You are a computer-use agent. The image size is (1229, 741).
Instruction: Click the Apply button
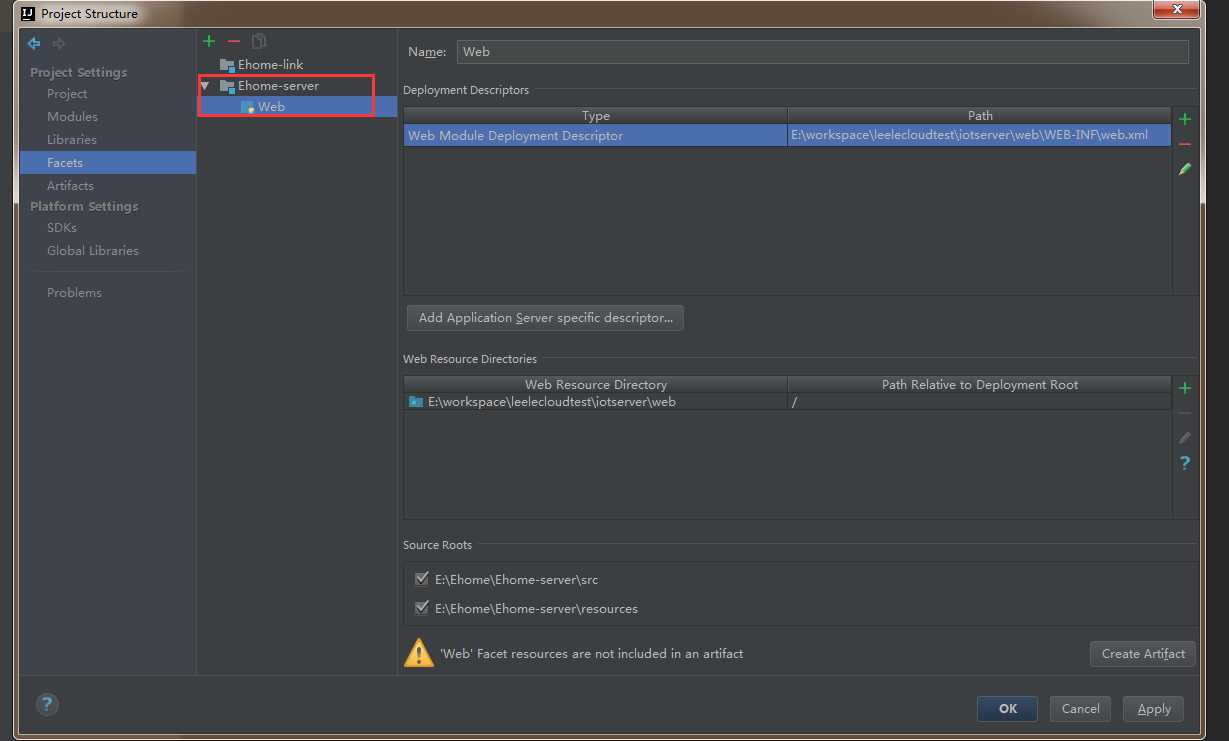pos(1154,709)
